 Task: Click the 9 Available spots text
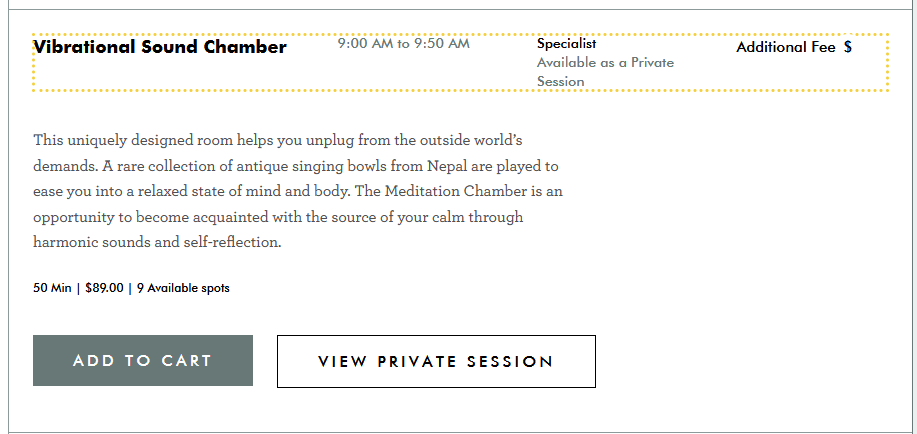click(x=183, y=288)
